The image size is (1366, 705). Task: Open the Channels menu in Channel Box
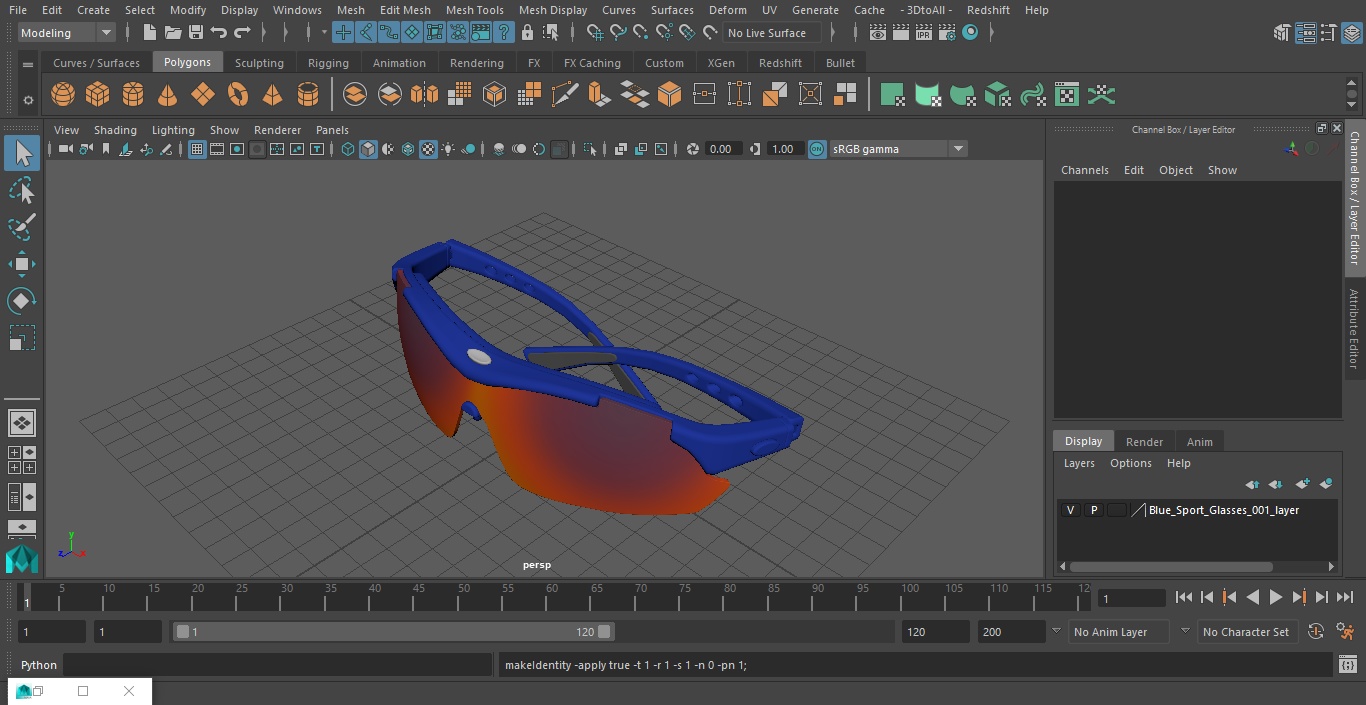click(1084, 170)
